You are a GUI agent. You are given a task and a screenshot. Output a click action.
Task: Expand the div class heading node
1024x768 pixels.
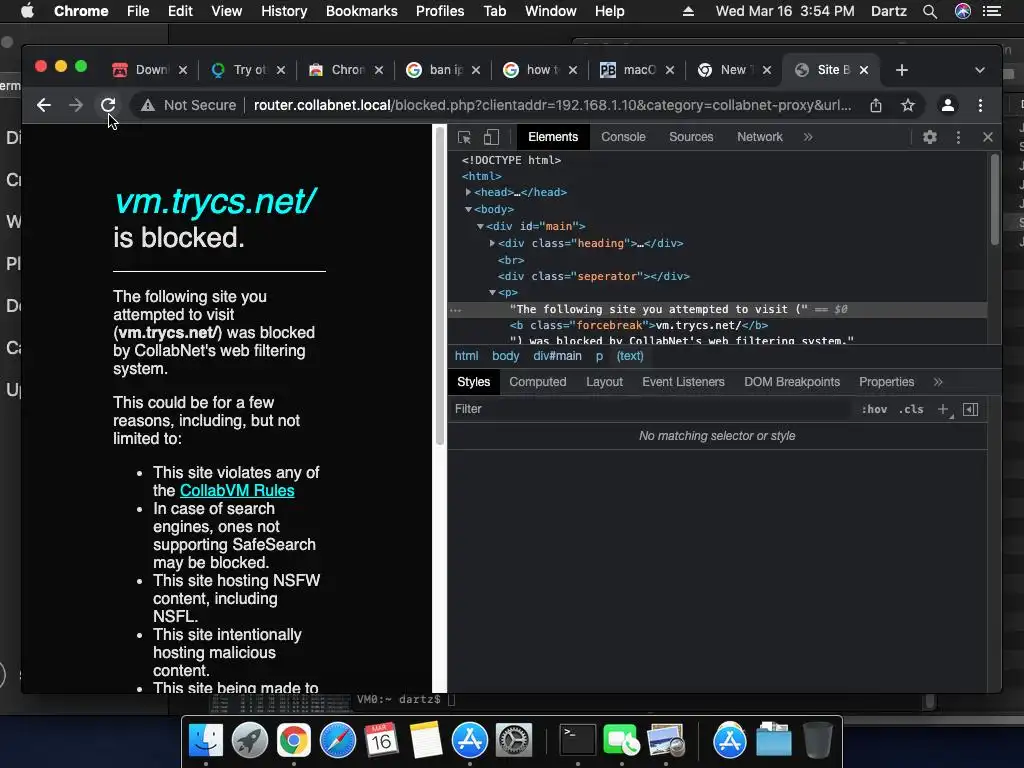[492, 243]
